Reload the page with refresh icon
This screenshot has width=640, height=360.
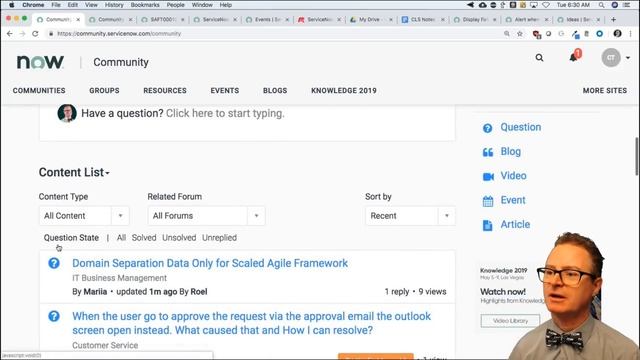coord(36,34)
